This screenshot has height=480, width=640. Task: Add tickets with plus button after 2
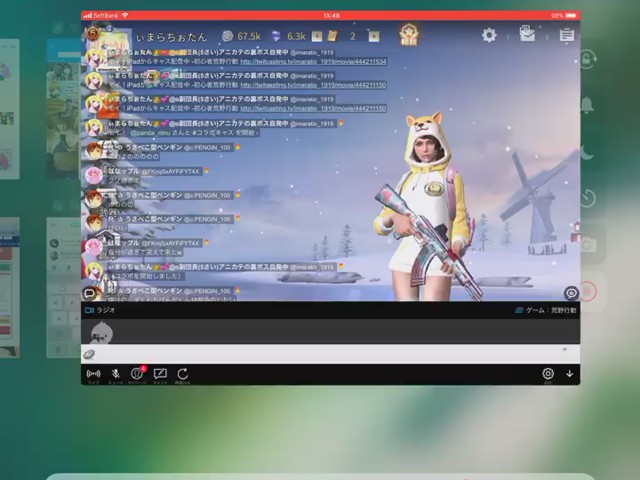click(374, 36)
